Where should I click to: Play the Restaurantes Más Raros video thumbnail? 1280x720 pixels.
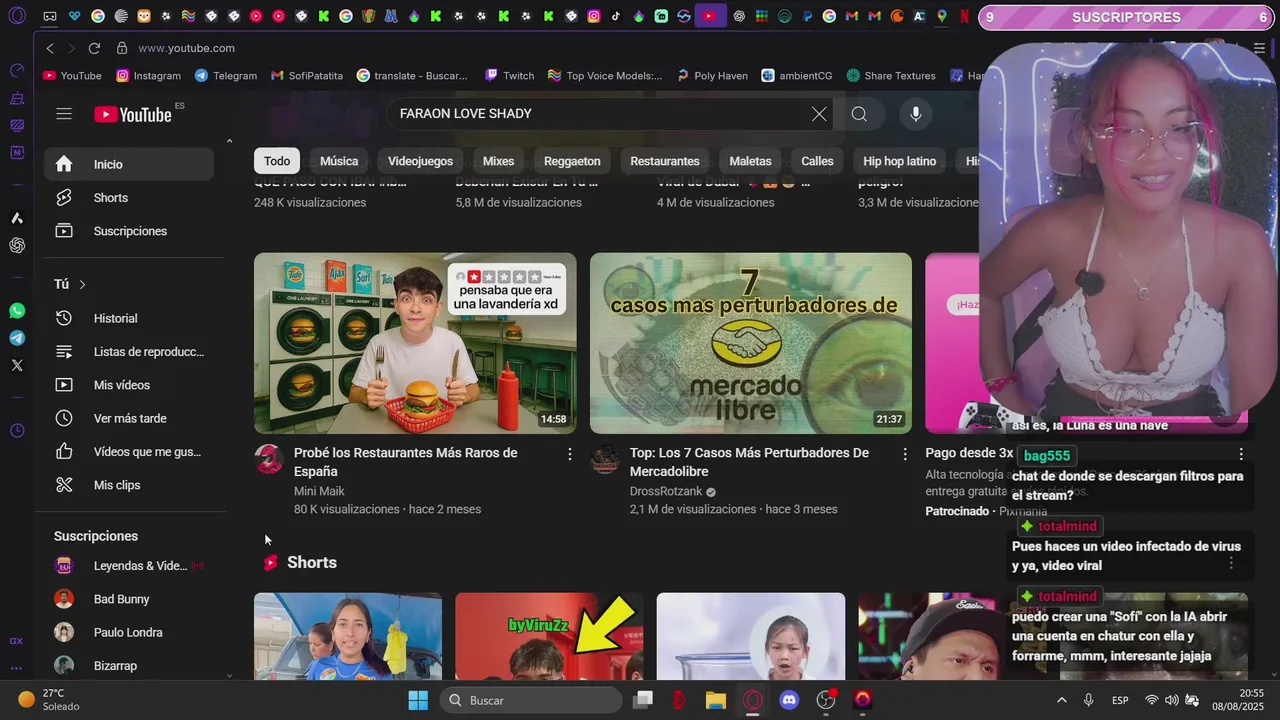[415, 343]
